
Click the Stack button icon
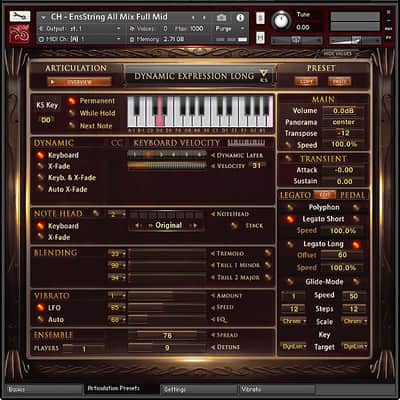pyautogui.click(x=234, y=226)
